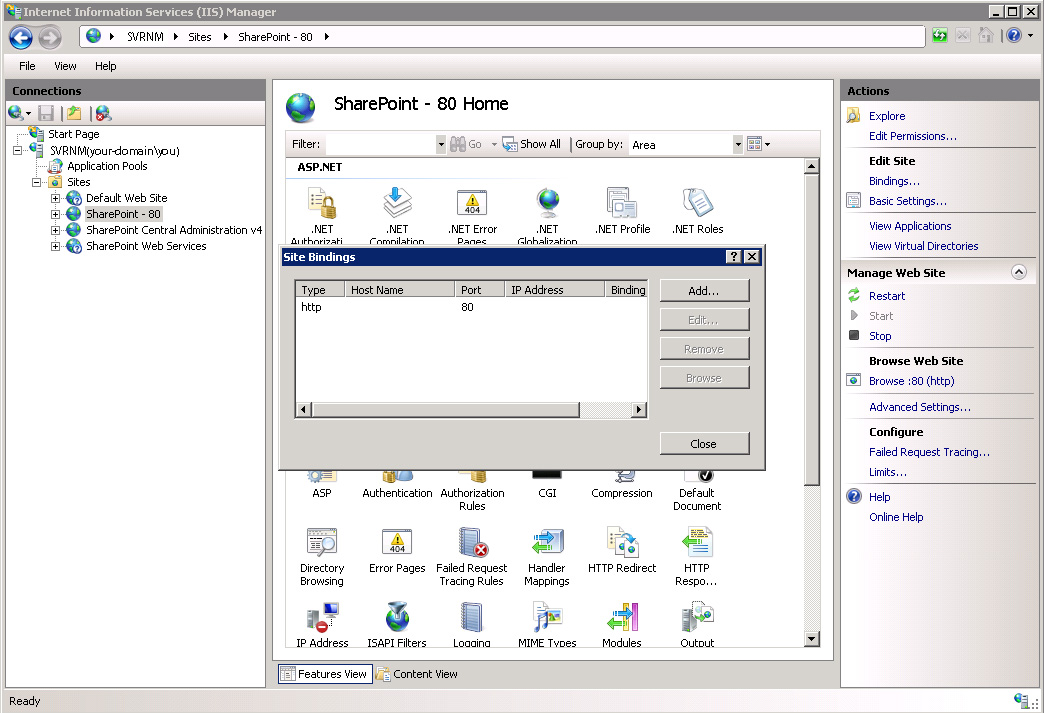The height and width of the screenshot is (713, 1044).
Task: Open the IP Address restrictions icon
Action: pyautogui.click(x=322, y=618)
